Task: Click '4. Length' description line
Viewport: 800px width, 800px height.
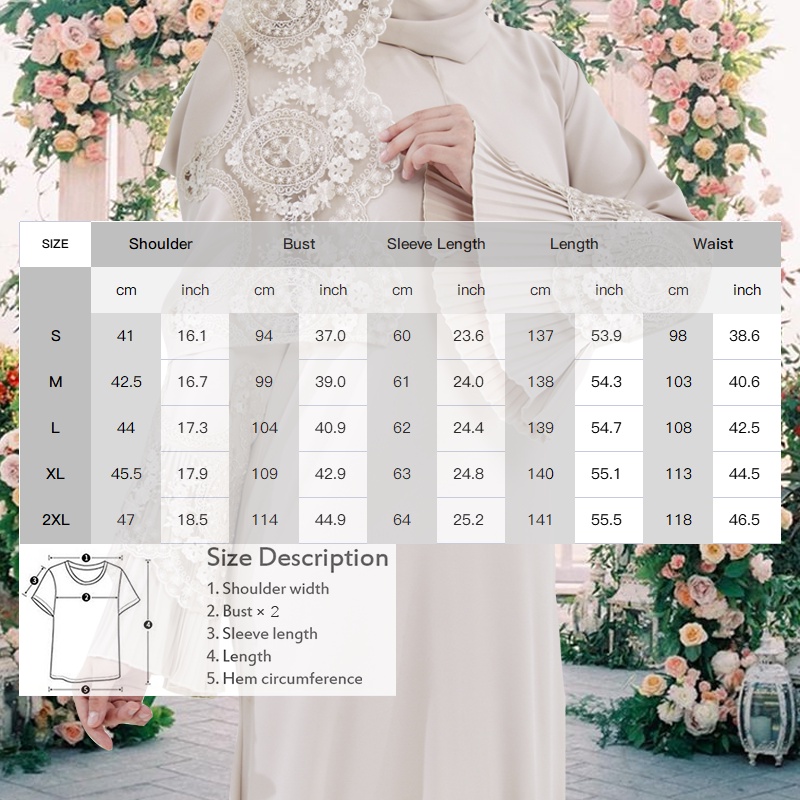Action: point(239,657)
